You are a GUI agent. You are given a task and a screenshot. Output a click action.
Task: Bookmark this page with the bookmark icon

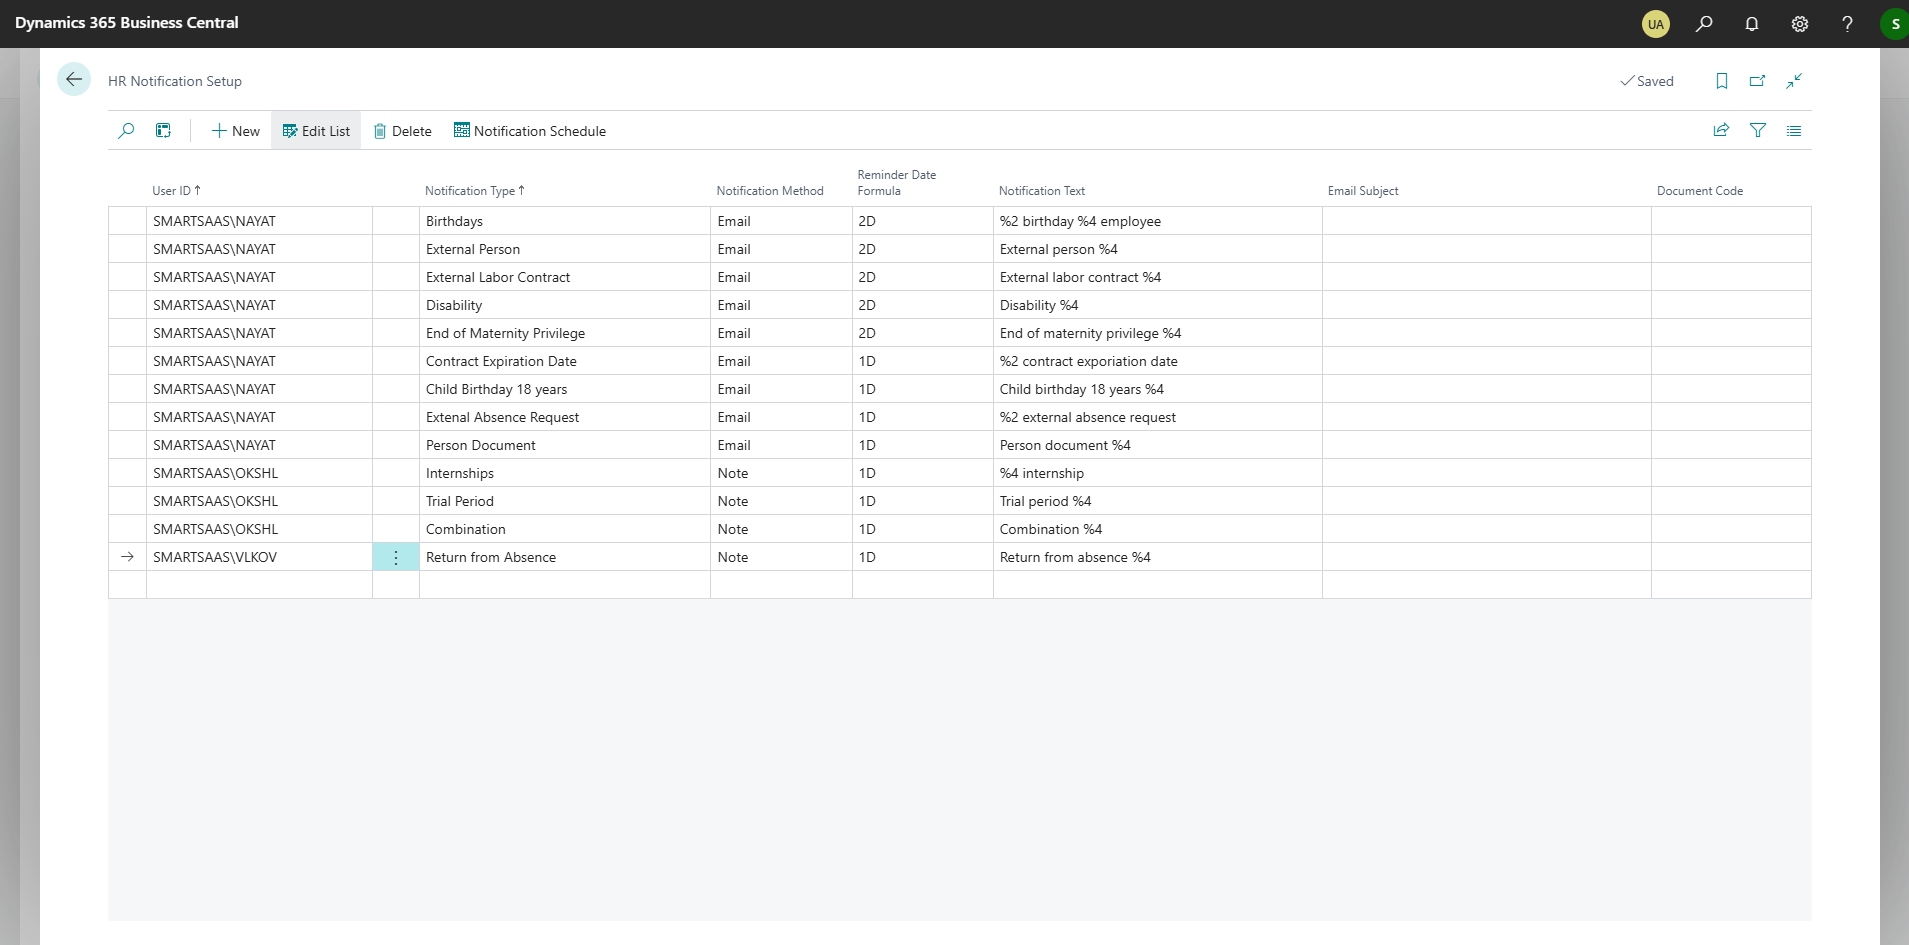click(x=1722, y=81)
